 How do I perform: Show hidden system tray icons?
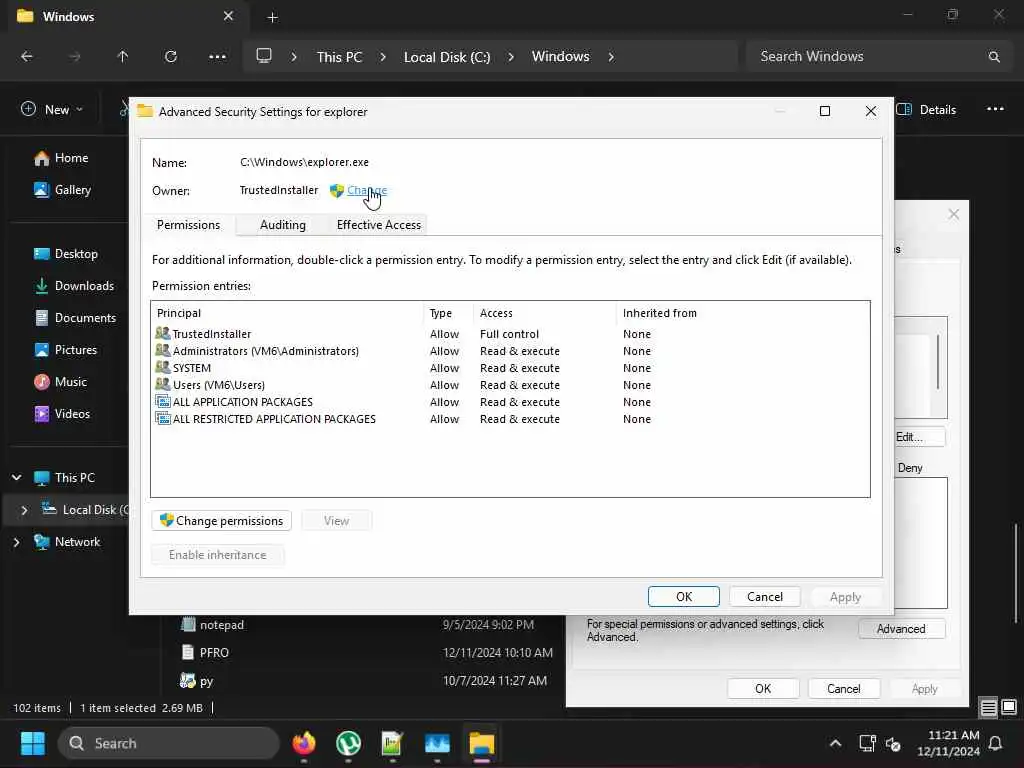coord(835,743)
